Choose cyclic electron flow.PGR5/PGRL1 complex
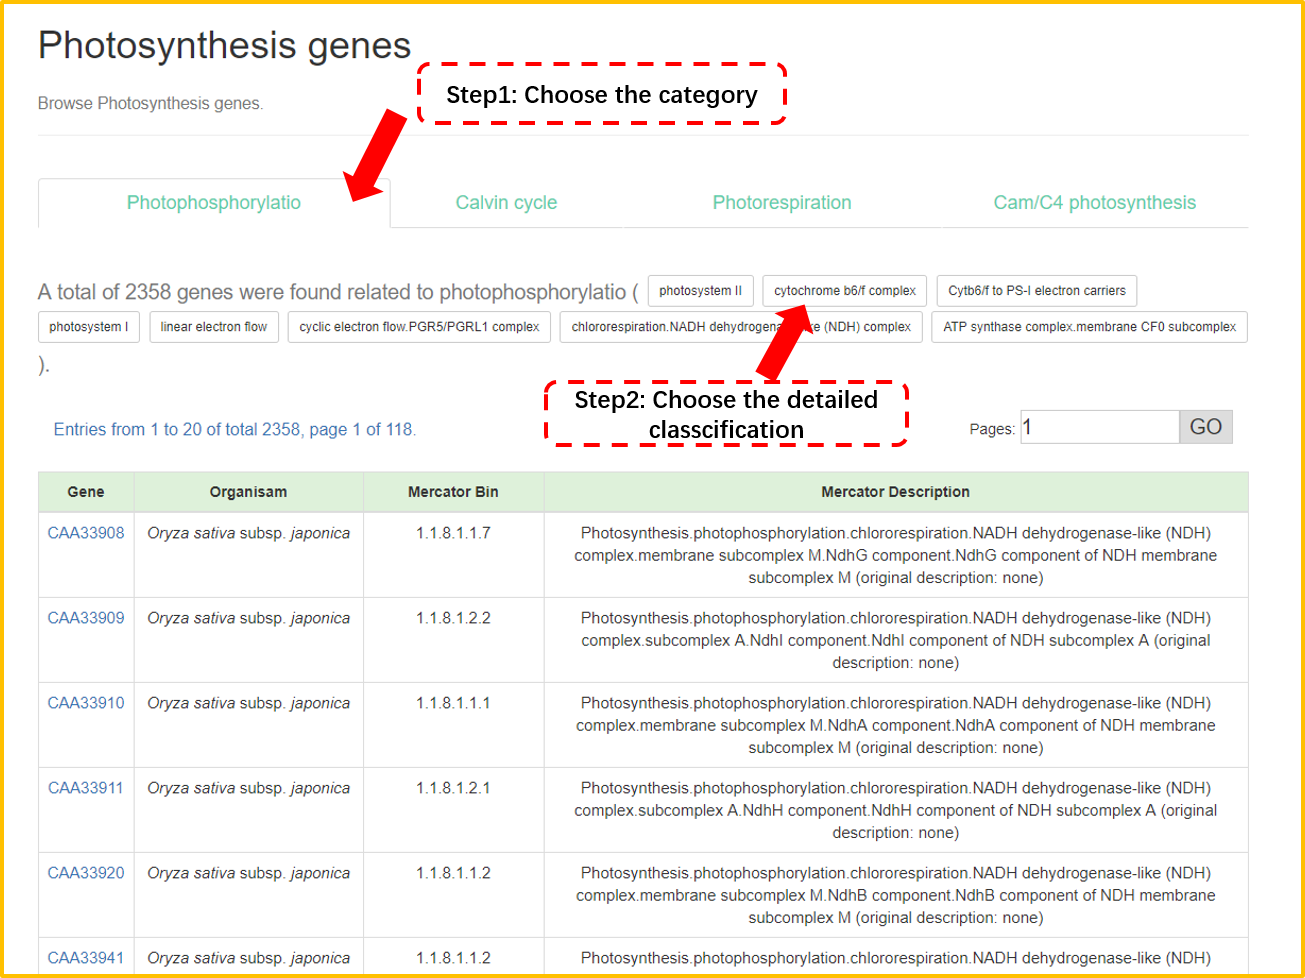The height and width of the screenshot is (978, 1305). coord(419,327)
